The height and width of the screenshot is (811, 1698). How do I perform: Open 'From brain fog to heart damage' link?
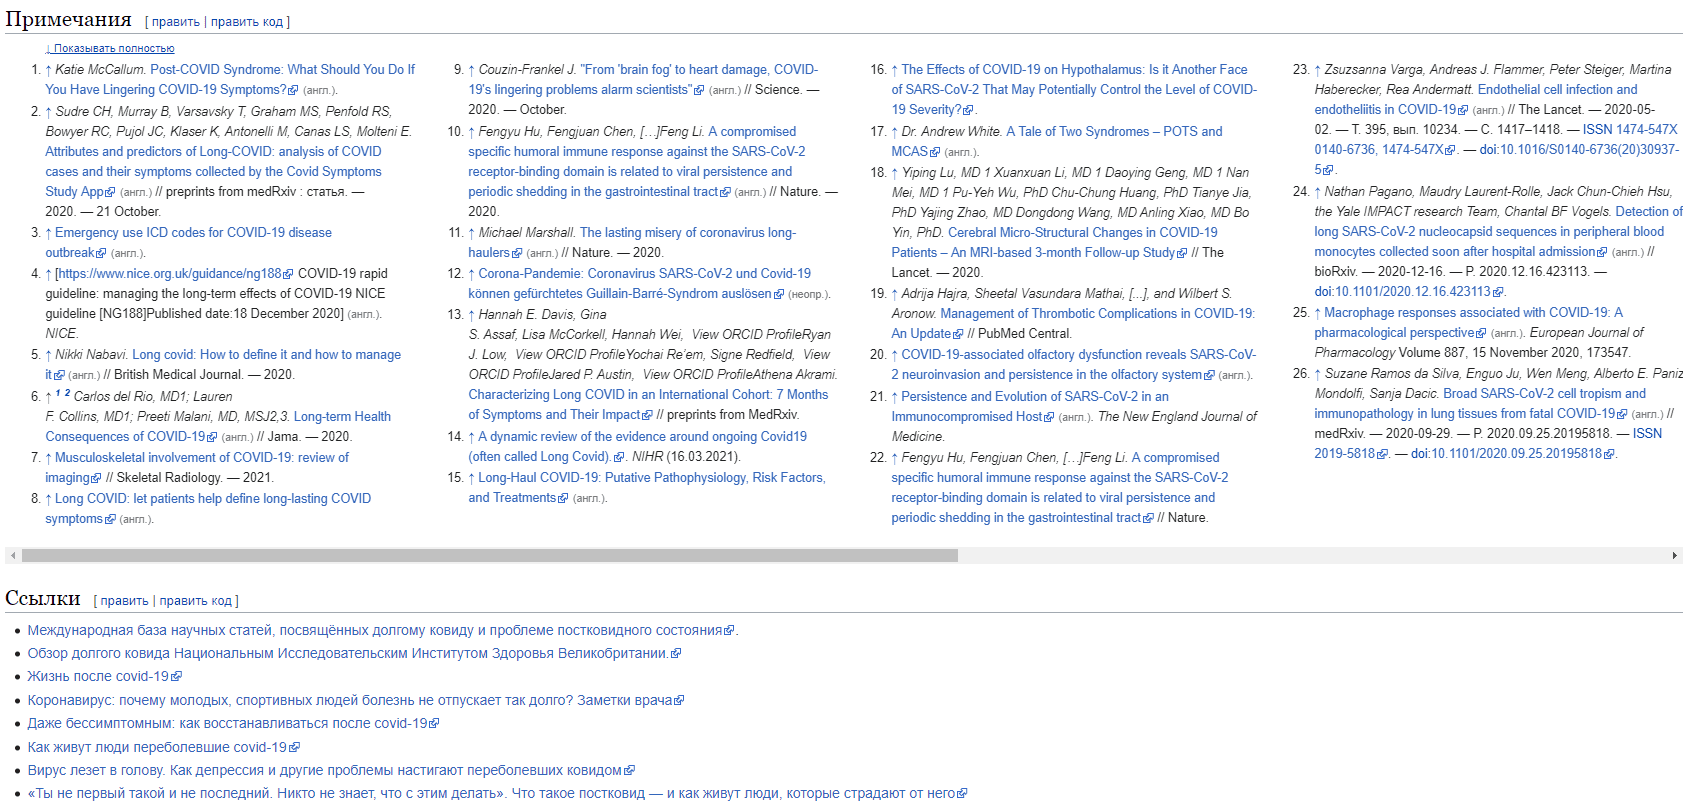click(643, 80)
